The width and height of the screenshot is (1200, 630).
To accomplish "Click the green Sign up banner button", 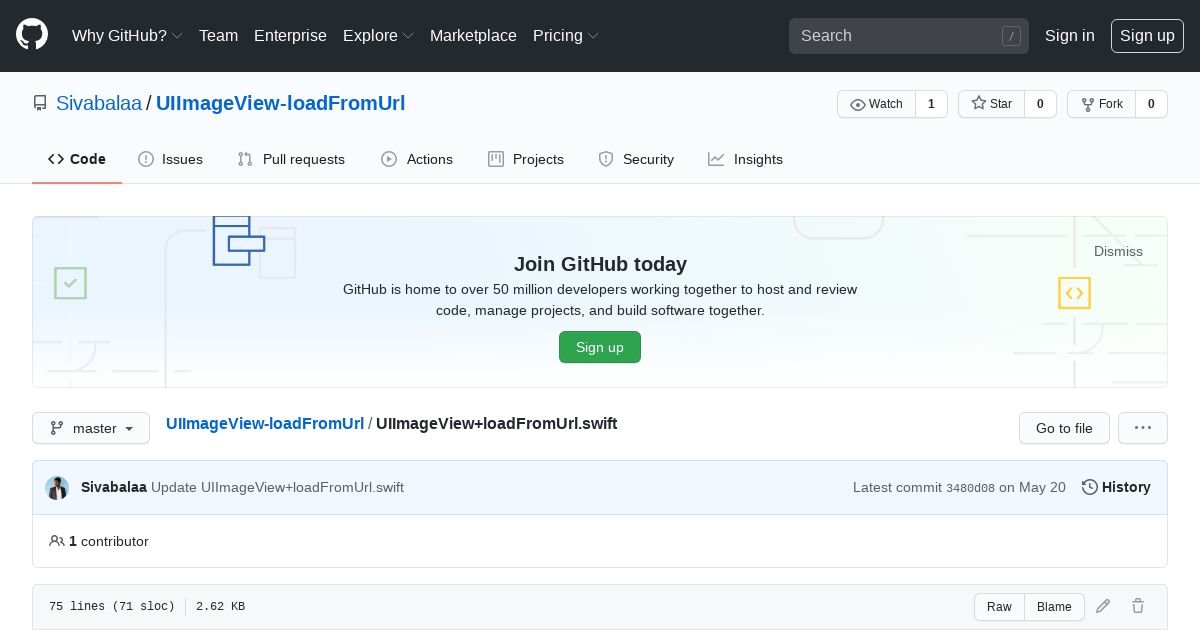I will (600, 347).
